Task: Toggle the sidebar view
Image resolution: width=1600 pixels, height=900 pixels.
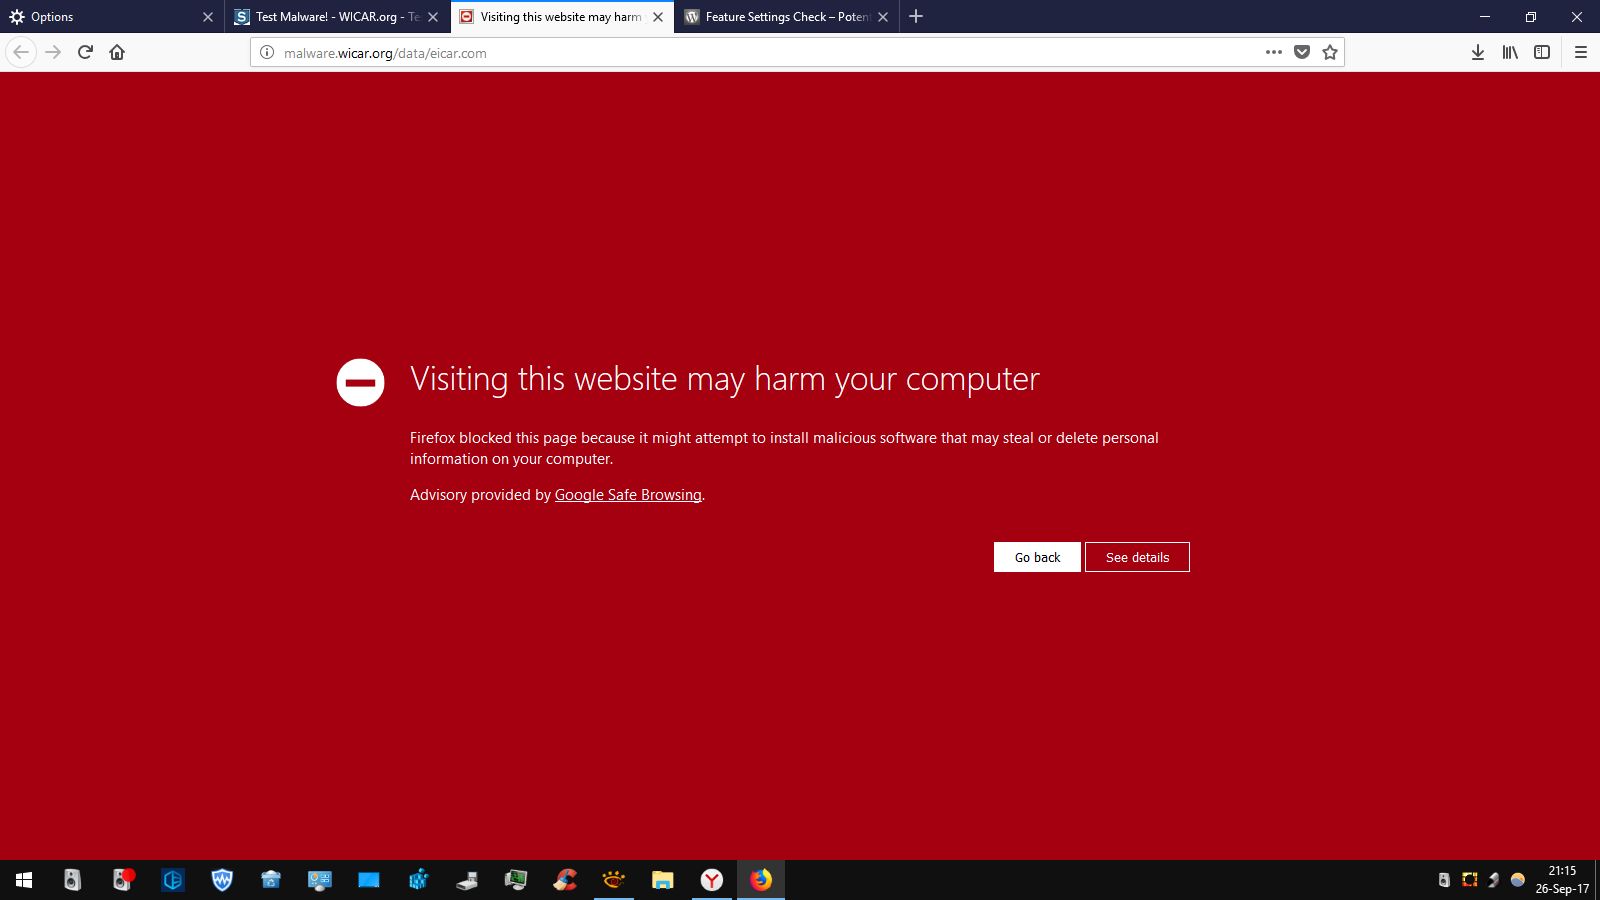Action: tap(1542, 52)
